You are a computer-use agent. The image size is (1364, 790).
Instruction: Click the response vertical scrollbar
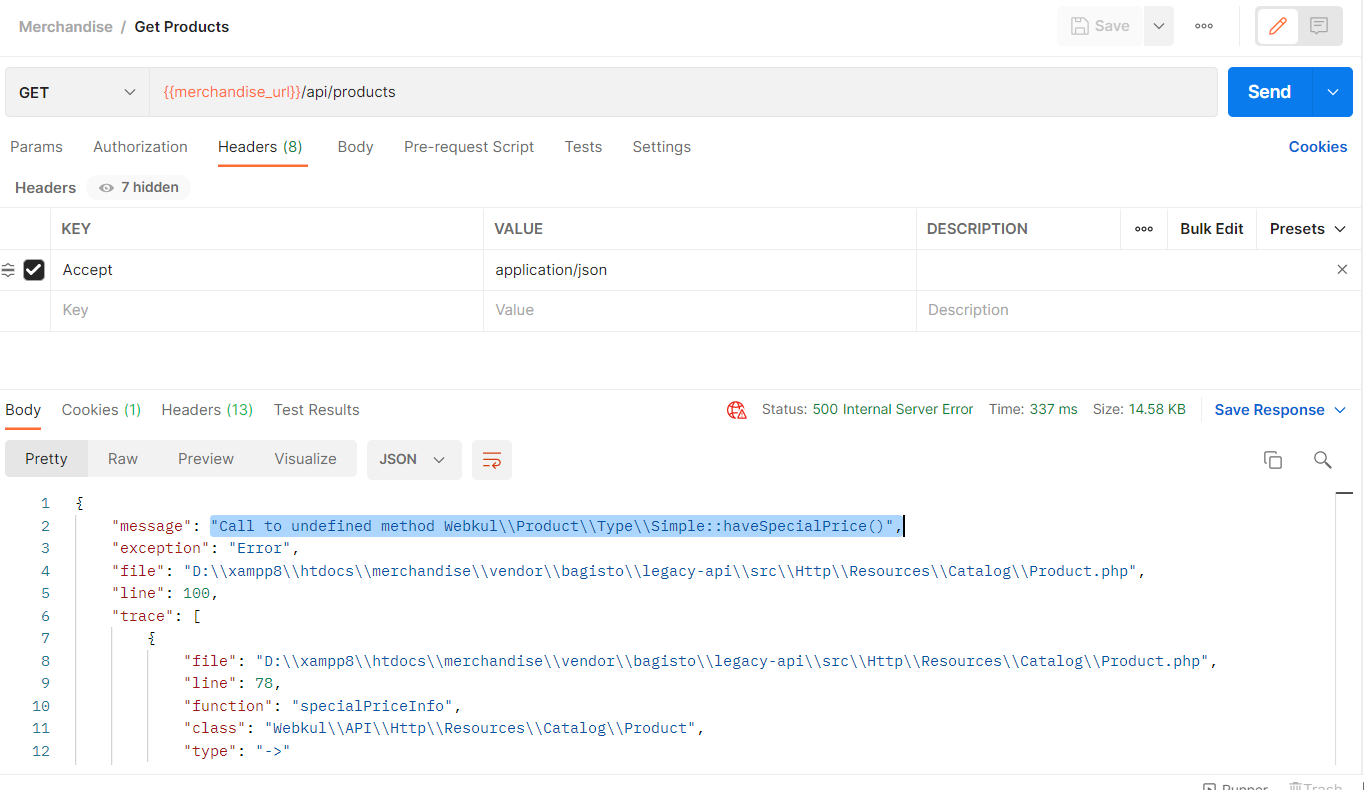[1345, 630]
